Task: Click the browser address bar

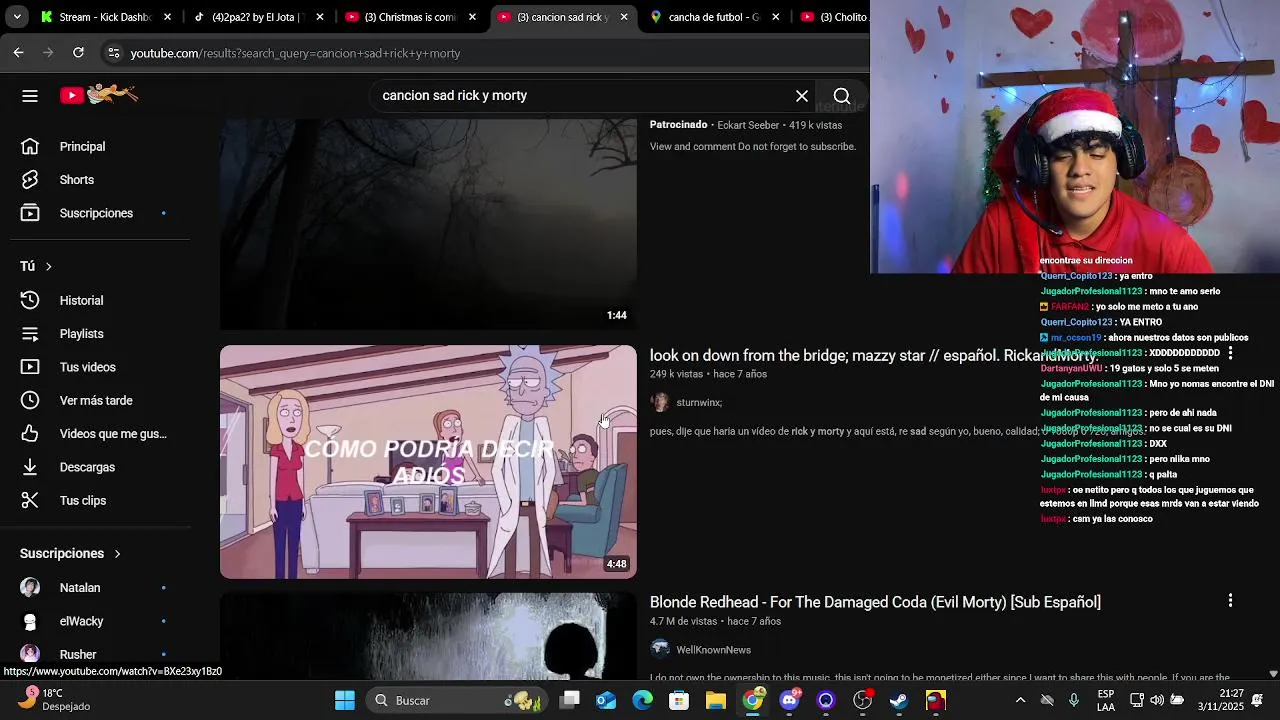Action: (x=480, y=53)
